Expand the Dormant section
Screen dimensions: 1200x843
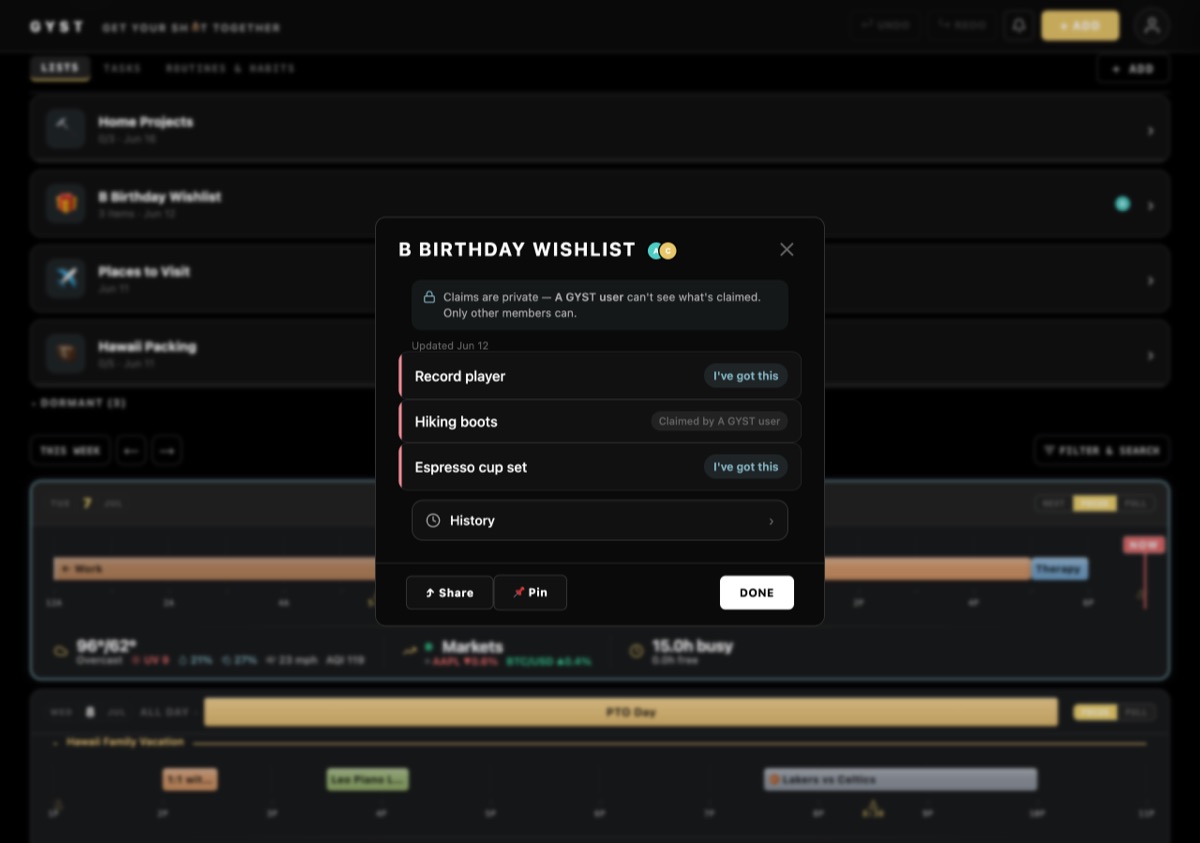(x=79, y=403)
